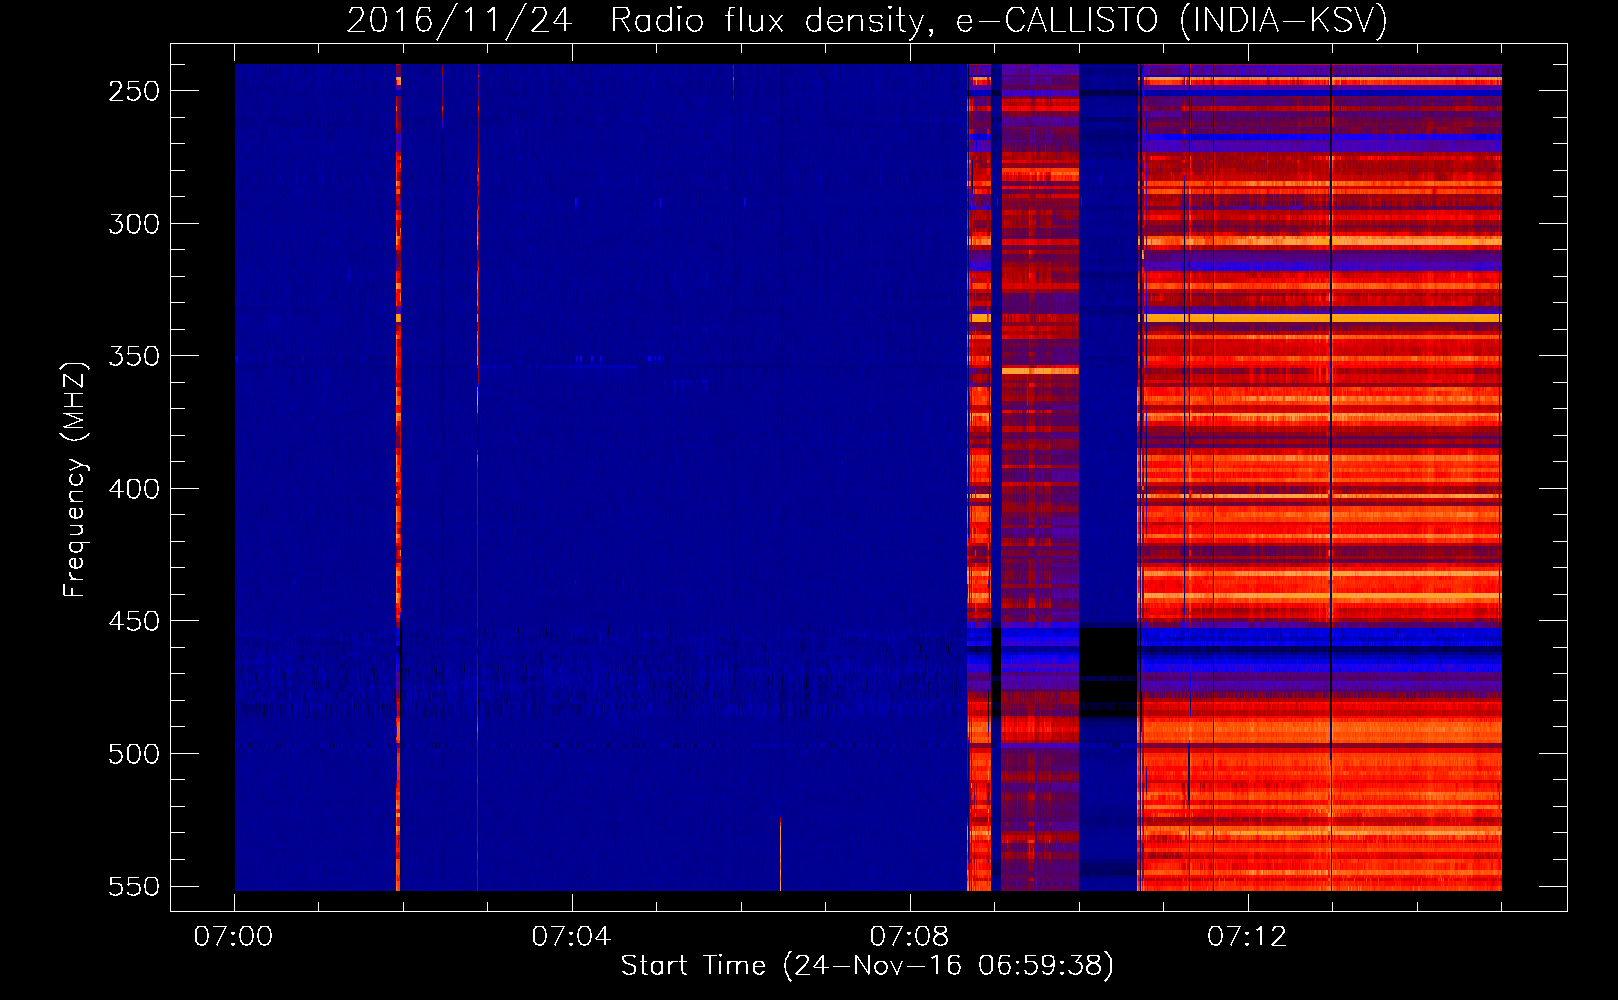Click the 07:04 time tick label
This screenshot has height=1000, width=1618.
(571, 937)
